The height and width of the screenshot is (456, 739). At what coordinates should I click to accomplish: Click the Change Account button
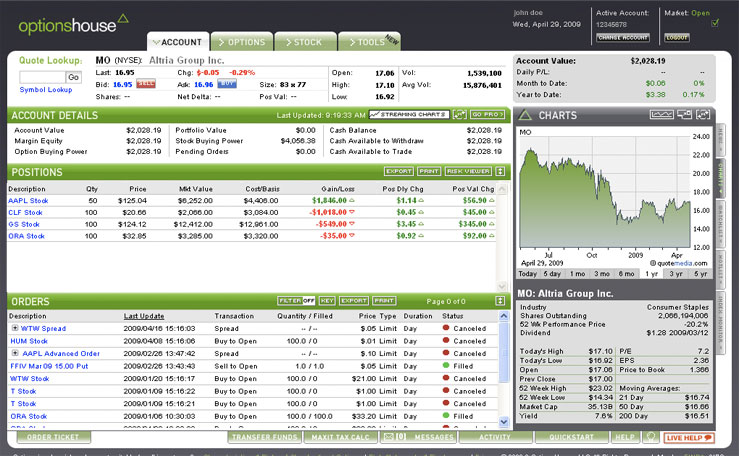click(x=623, y=37)
